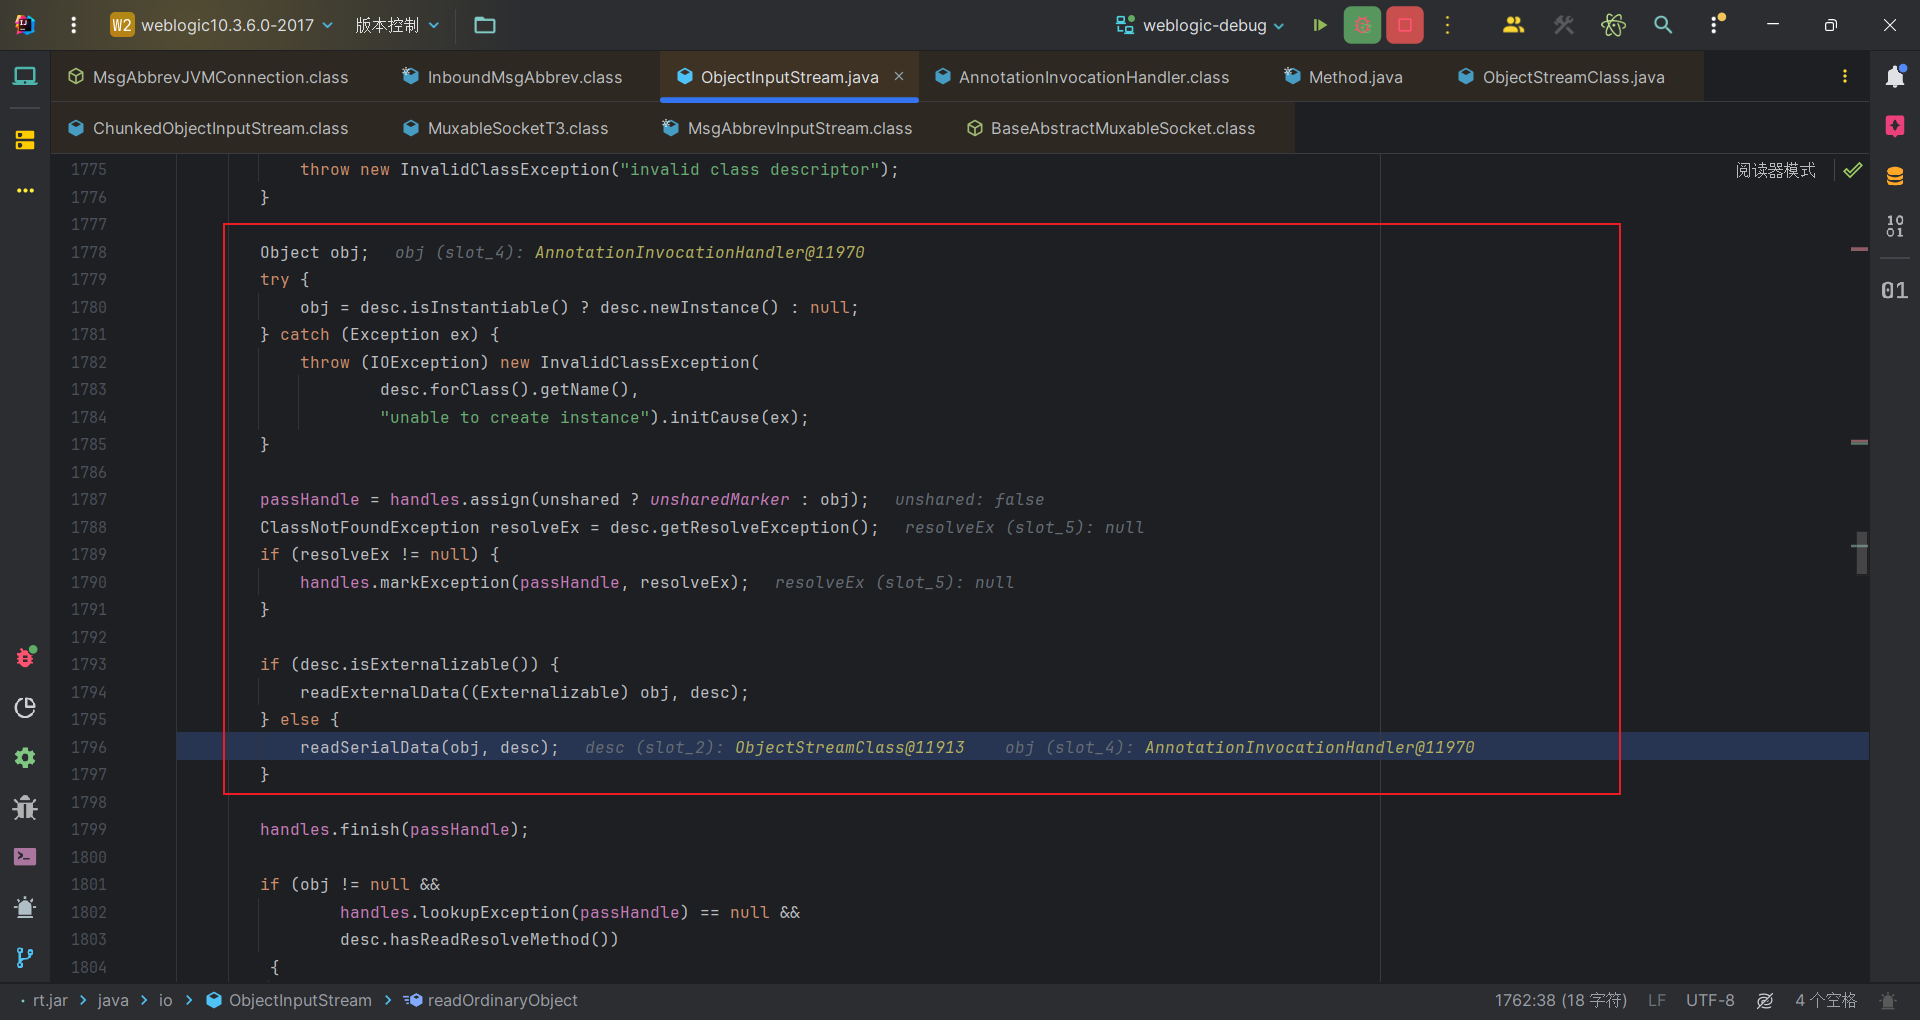Switch to ObjectStreamClass.java tab
This screenshot has height=1020, width=1920.
tap(1561, 77)
